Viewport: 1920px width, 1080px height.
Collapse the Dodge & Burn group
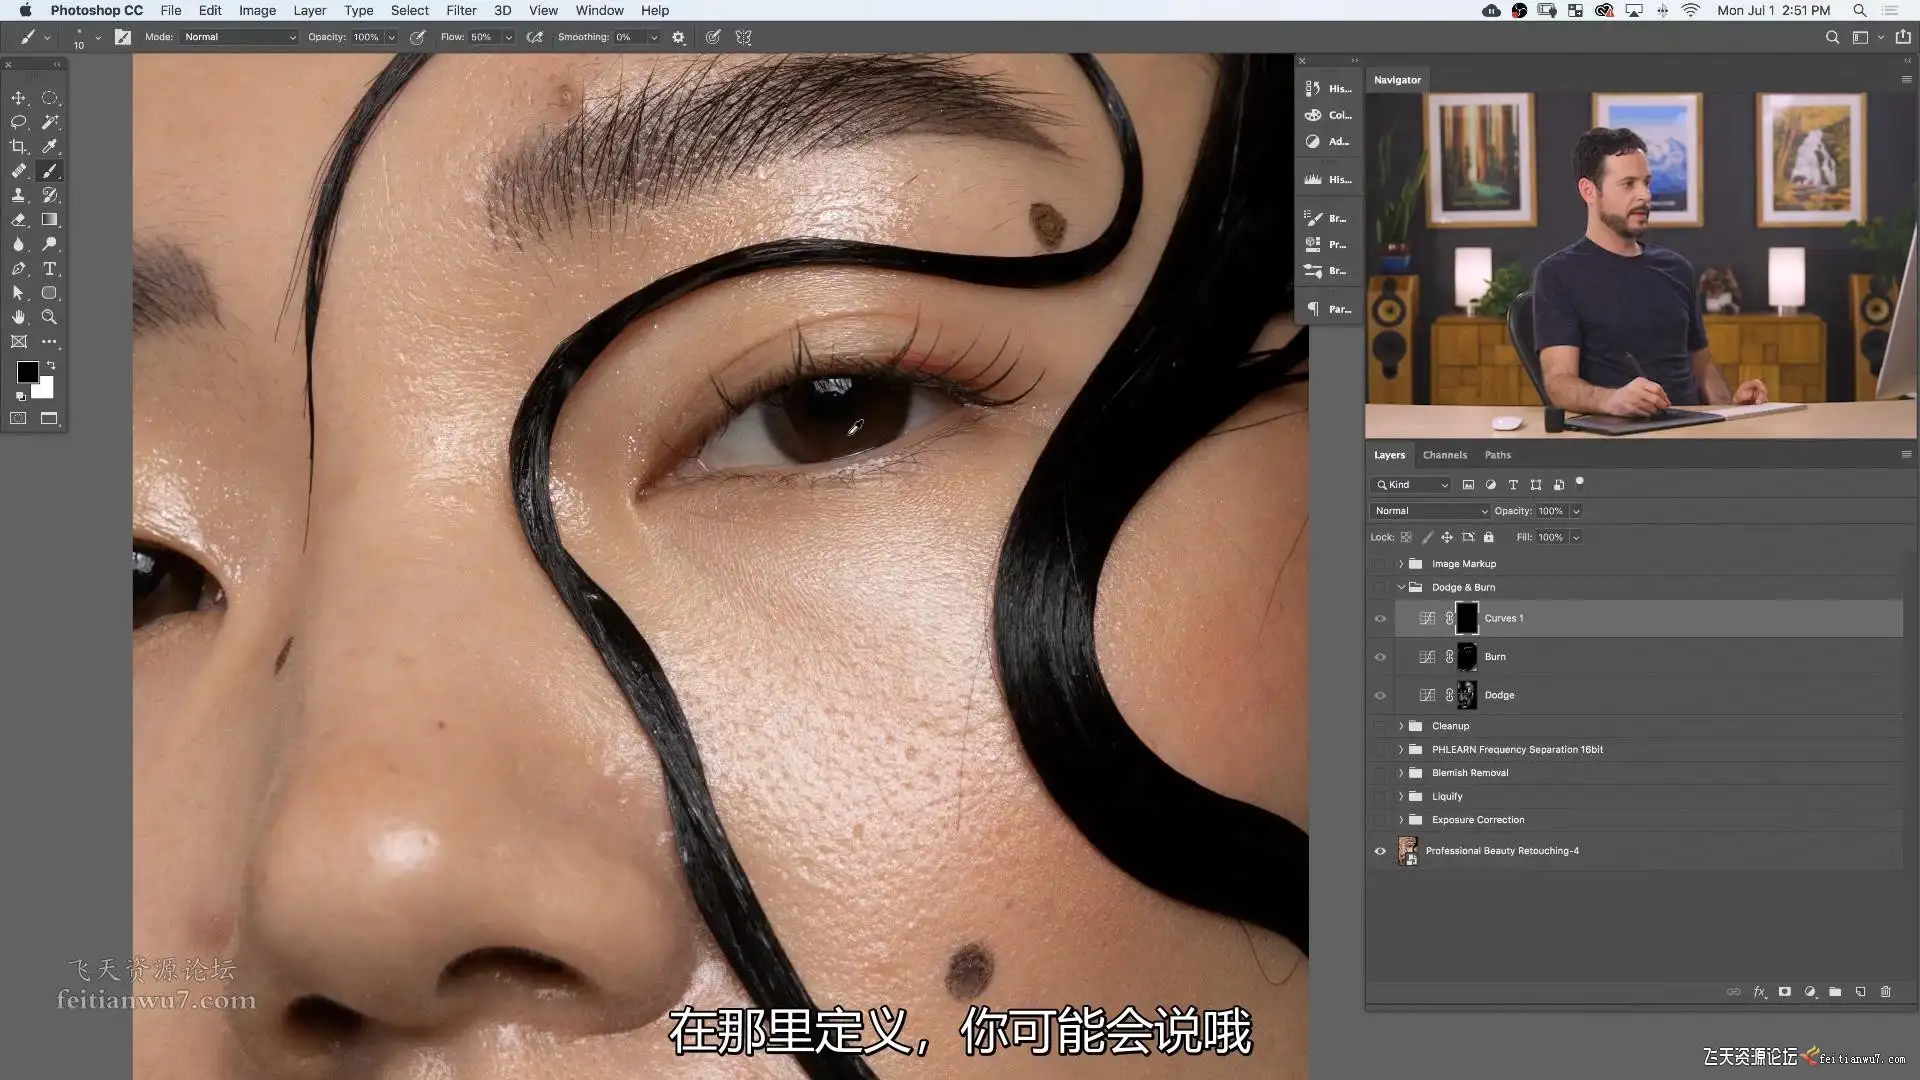tap(1401, 588)
